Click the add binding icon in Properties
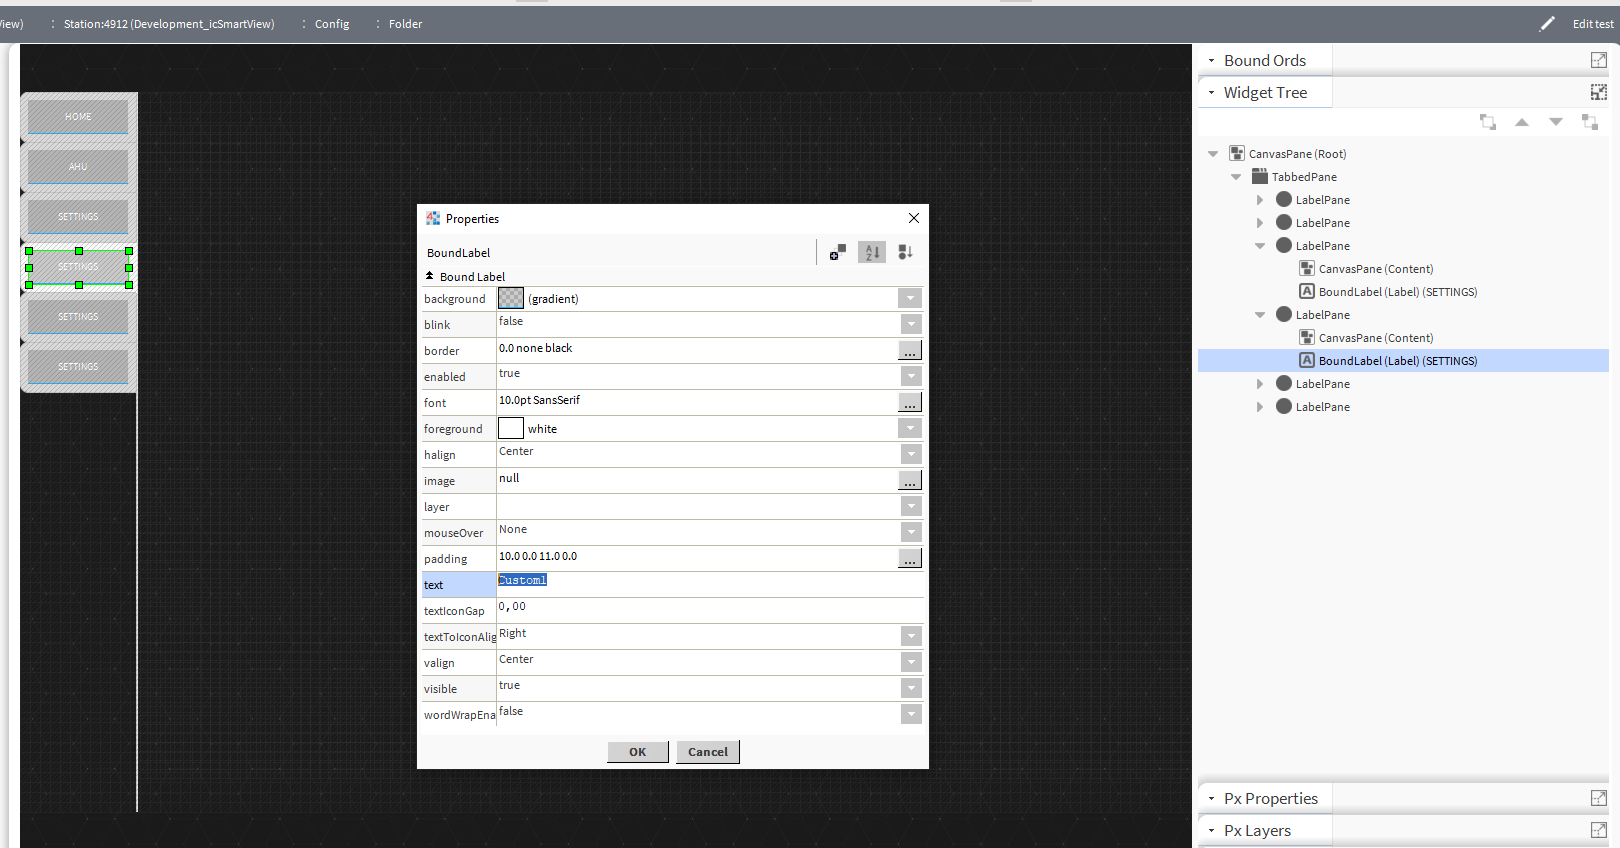 coord(838,252)
